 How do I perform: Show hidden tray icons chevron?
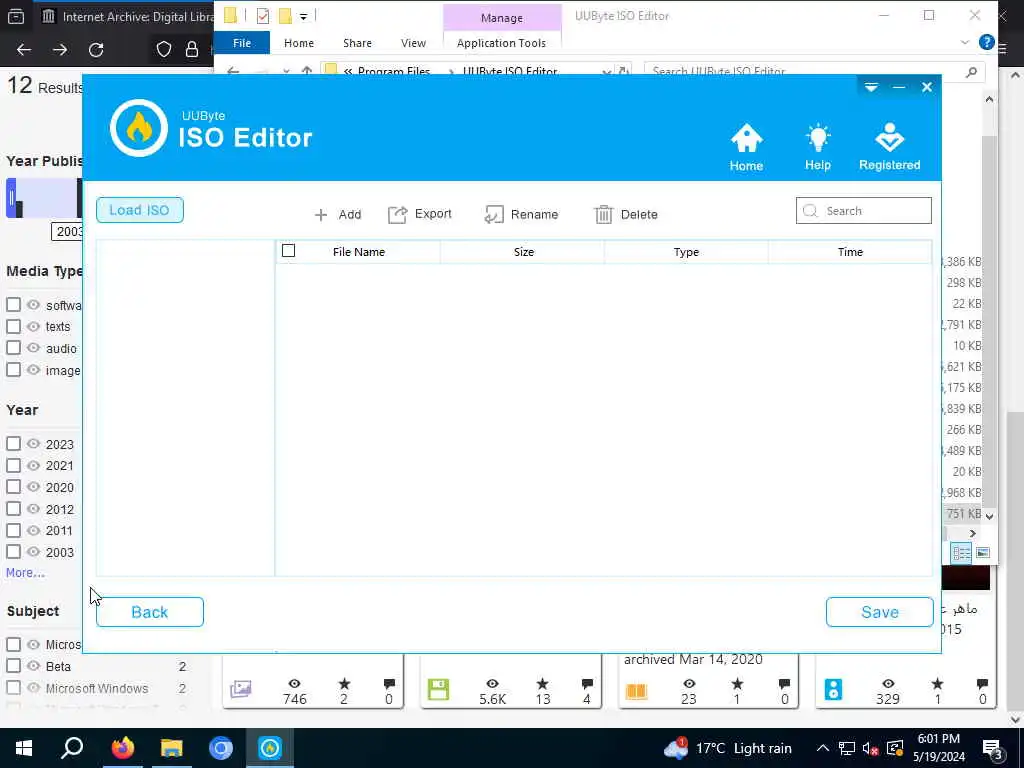[823, 748]
